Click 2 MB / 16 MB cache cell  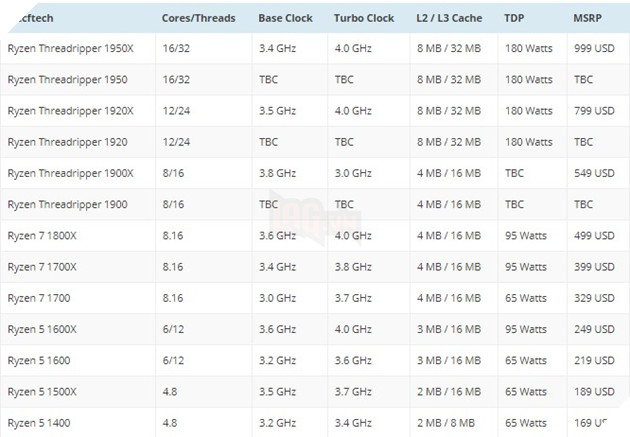[449, 392]
